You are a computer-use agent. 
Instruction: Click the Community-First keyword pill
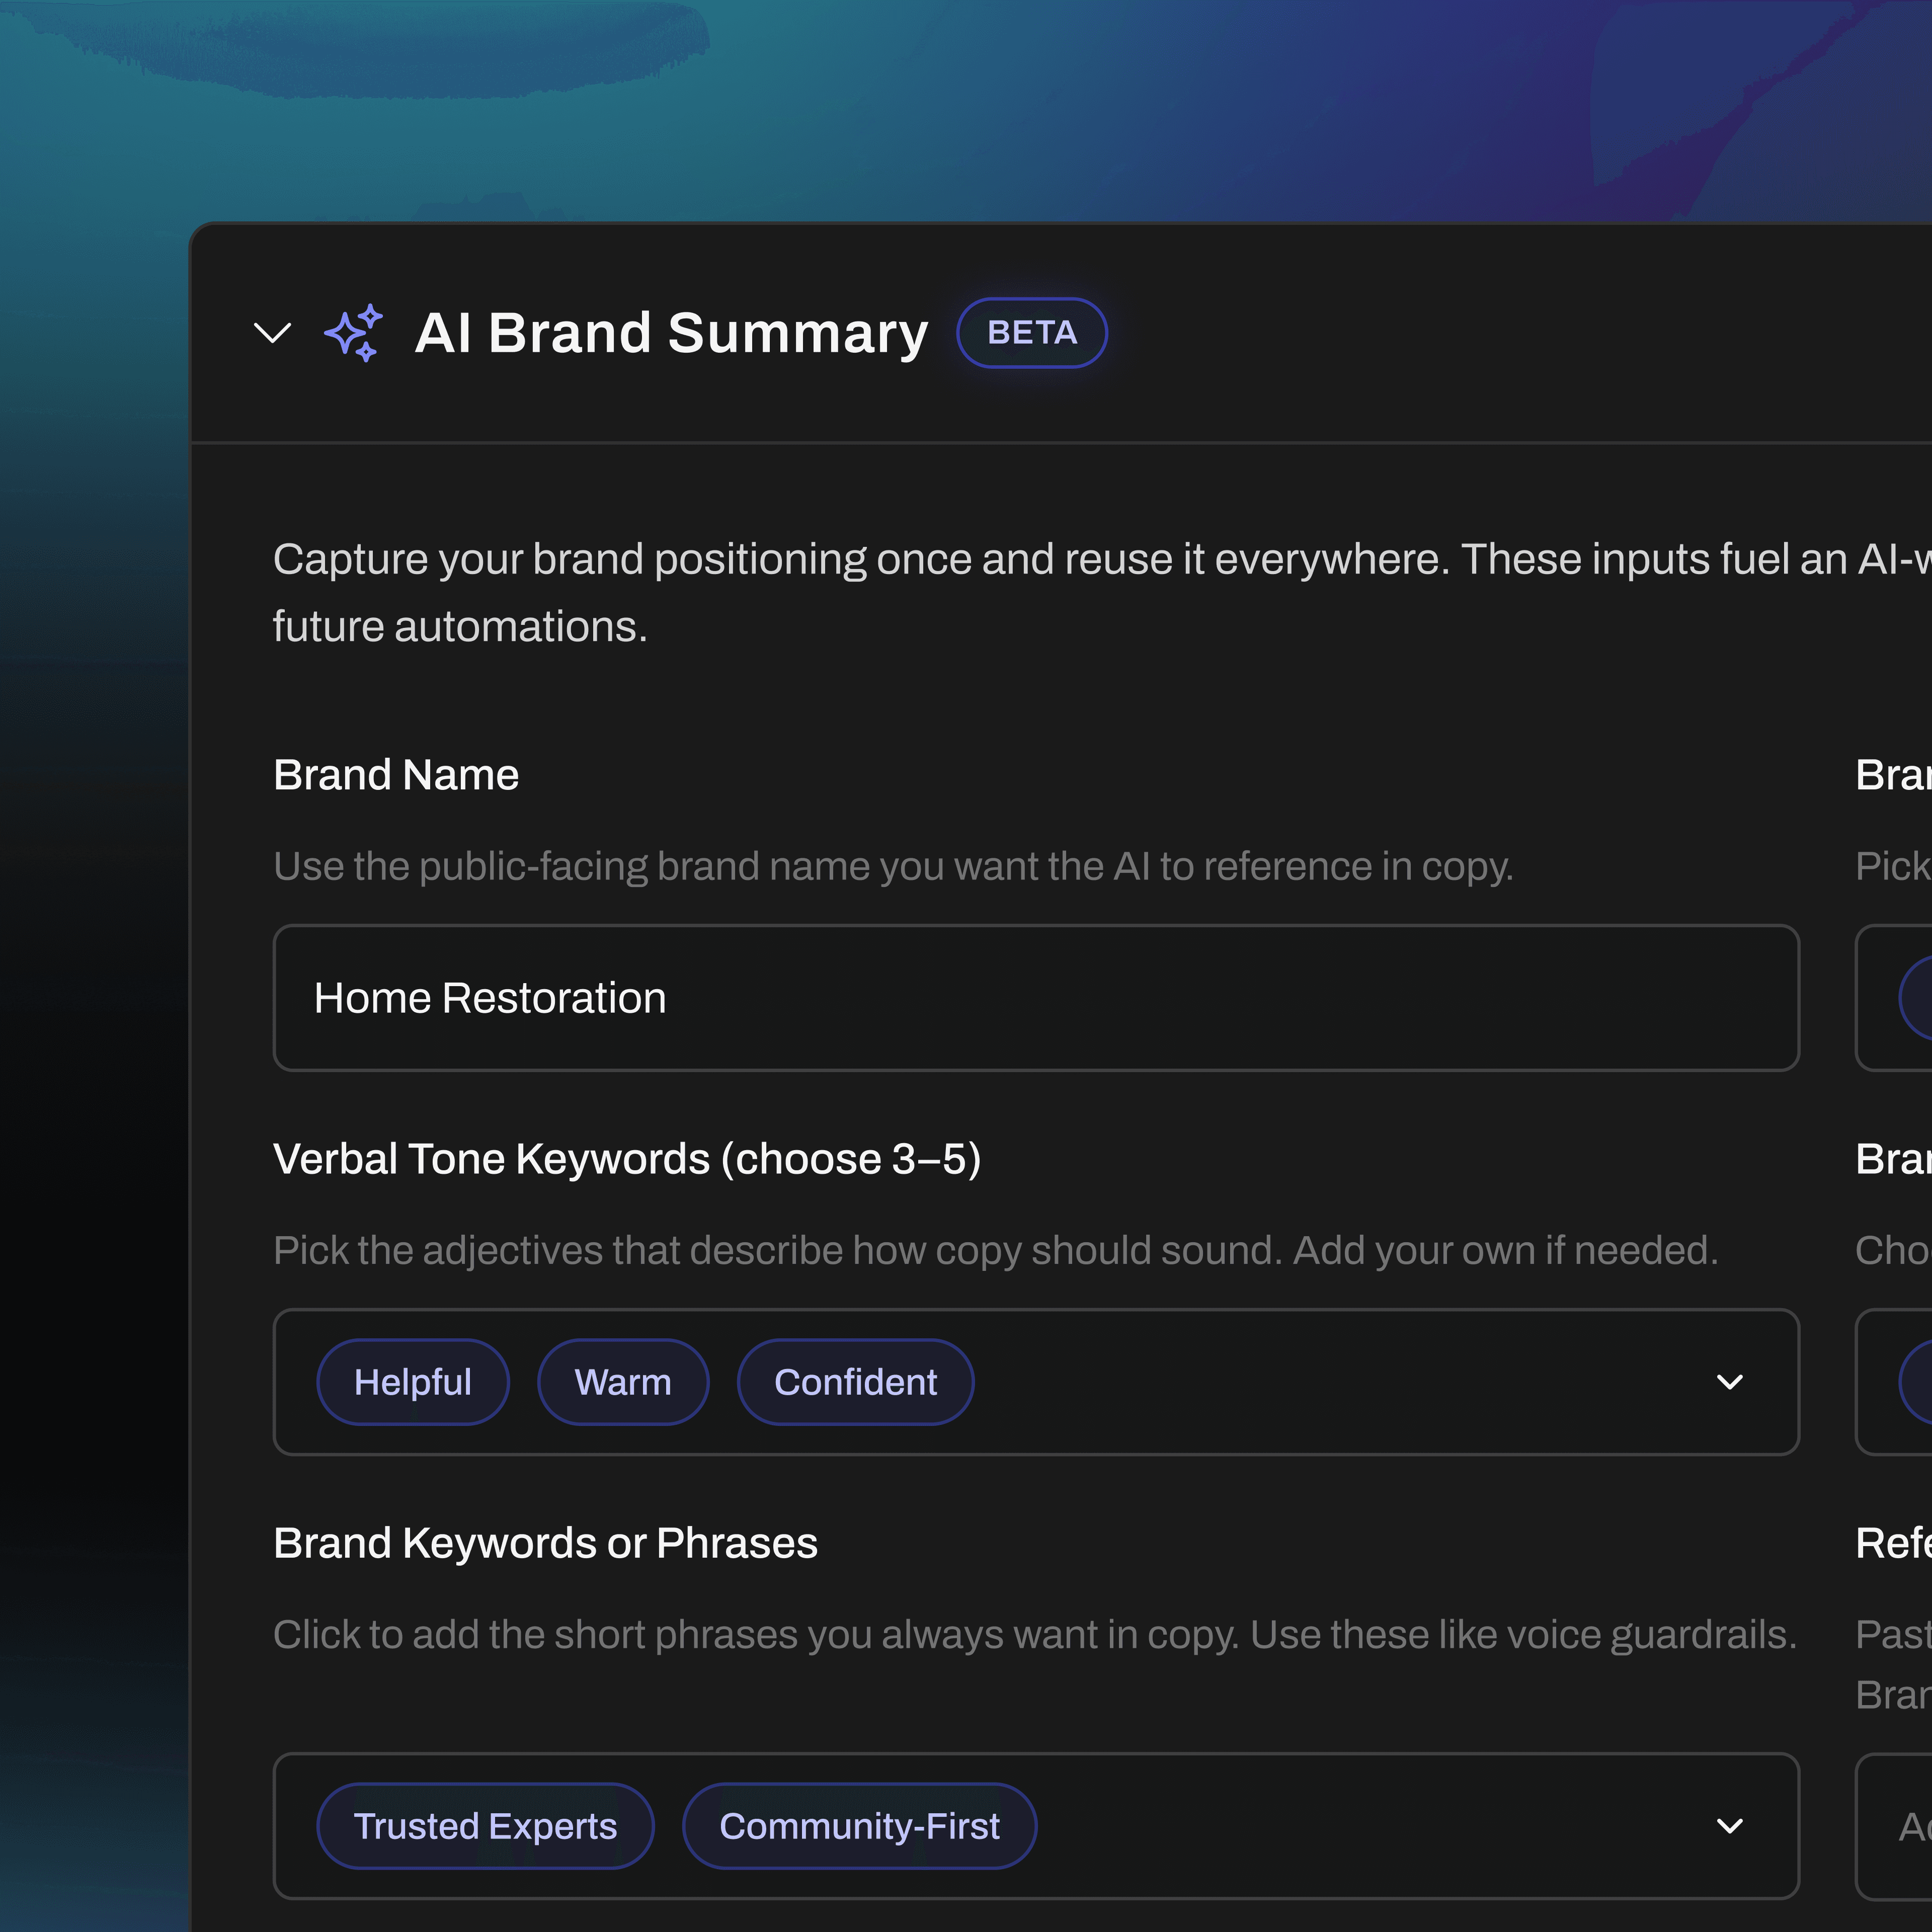(859, 1825)
